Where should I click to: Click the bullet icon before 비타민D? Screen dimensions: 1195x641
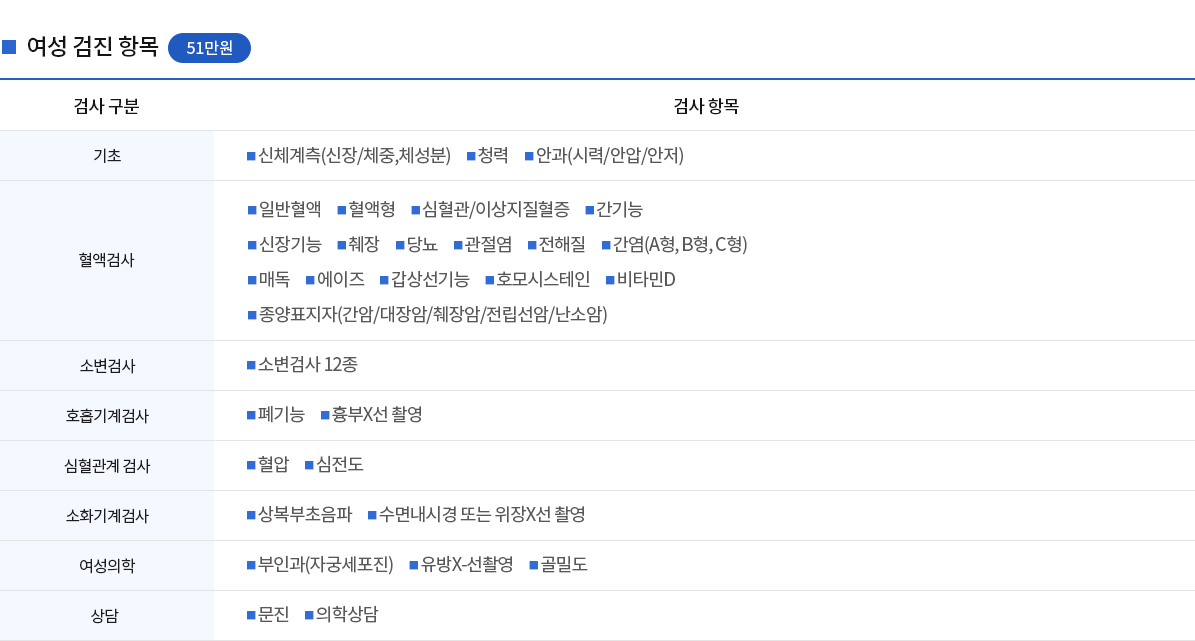[x=610, y=280]
